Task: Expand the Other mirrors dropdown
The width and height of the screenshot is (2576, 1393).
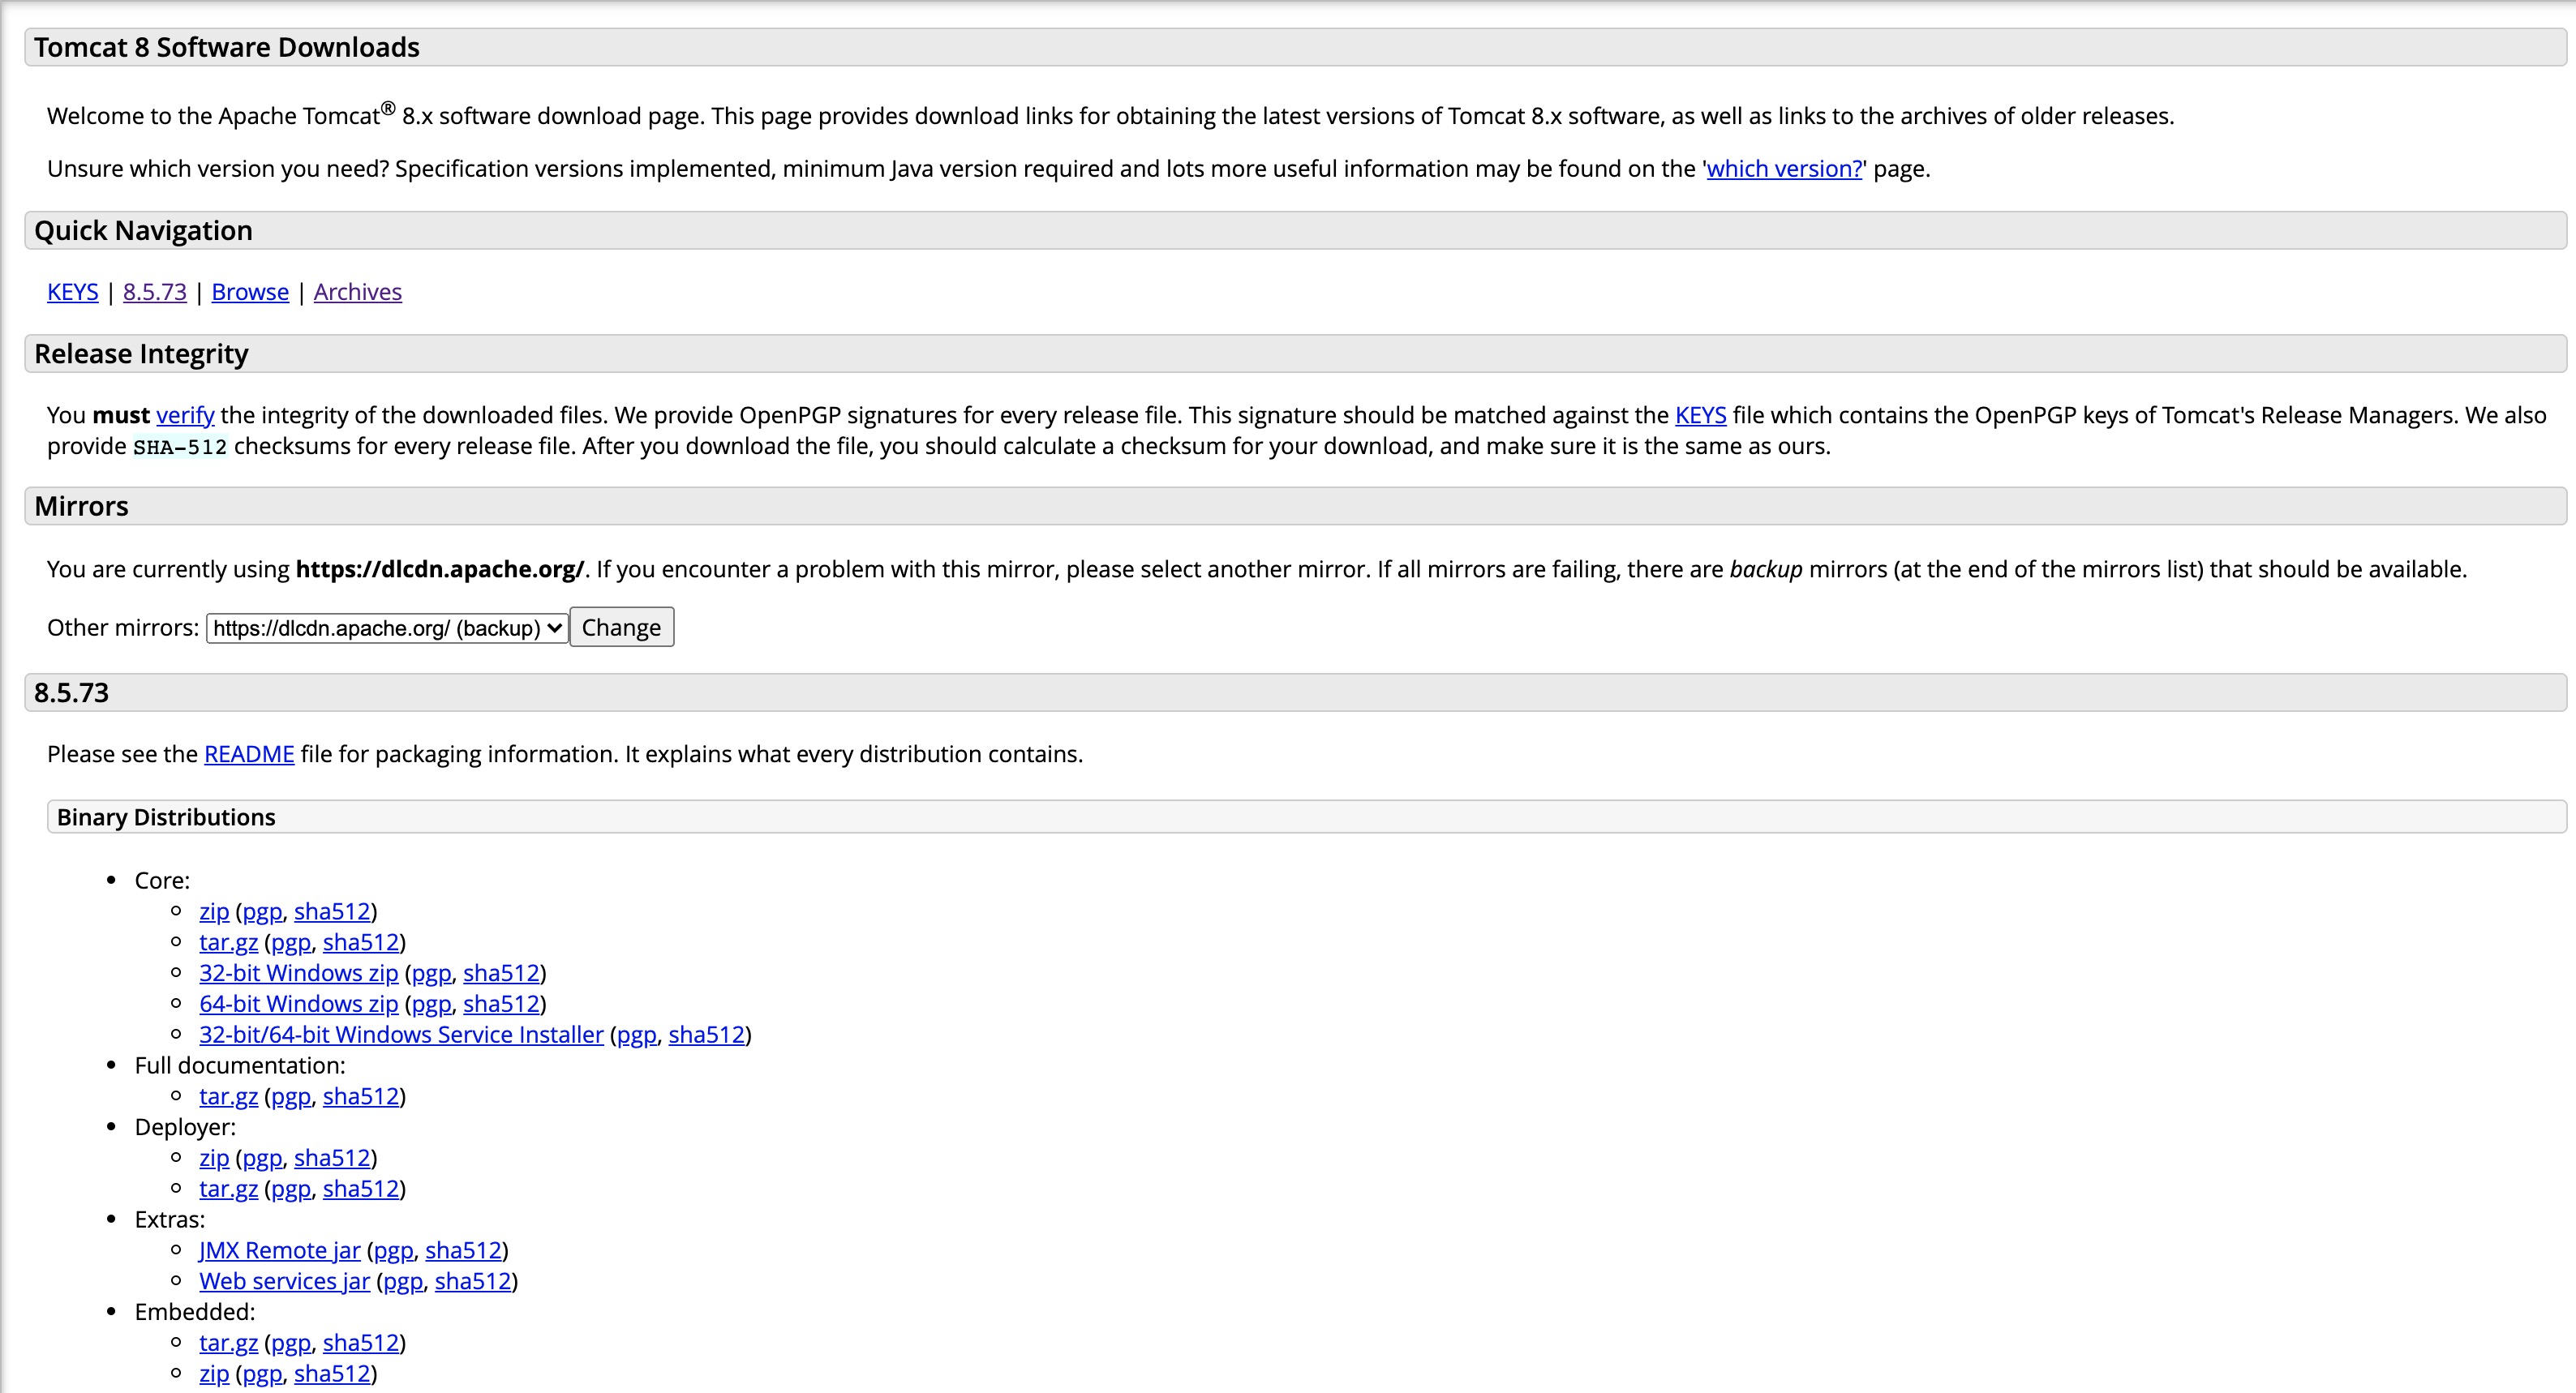Action: point(387,628)
